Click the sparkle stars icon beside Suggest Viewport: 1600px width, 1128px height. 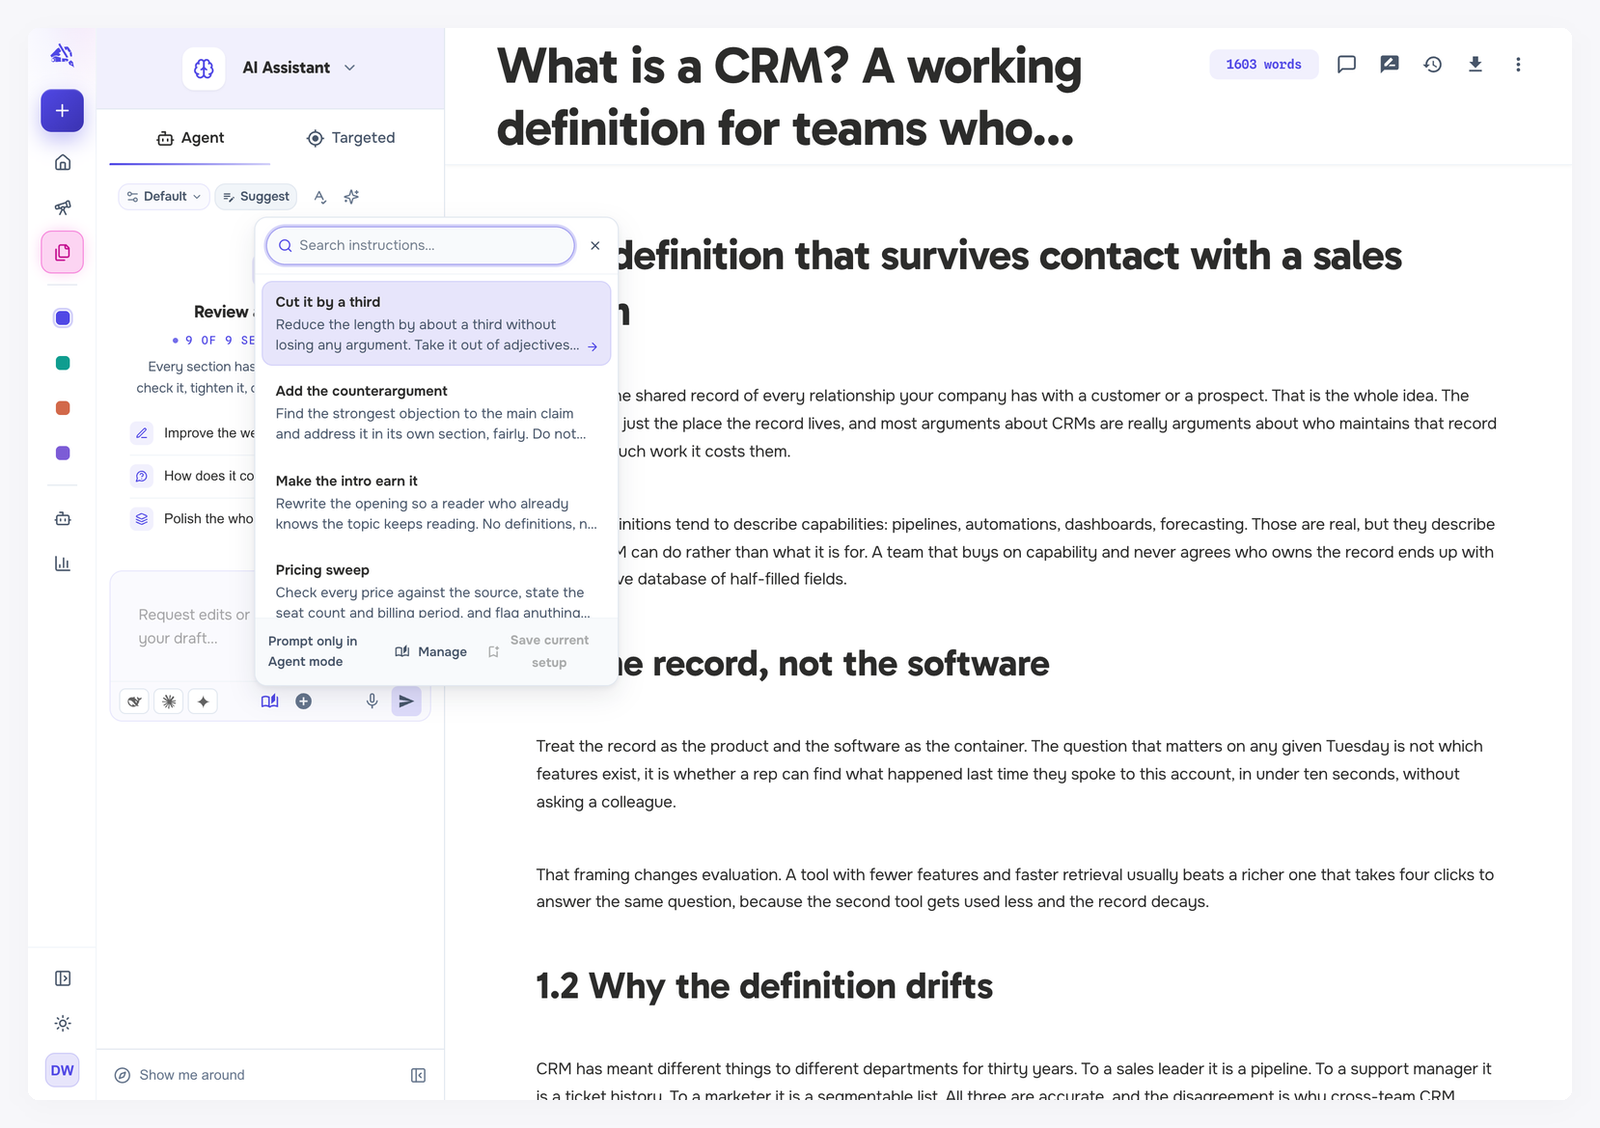351,197
